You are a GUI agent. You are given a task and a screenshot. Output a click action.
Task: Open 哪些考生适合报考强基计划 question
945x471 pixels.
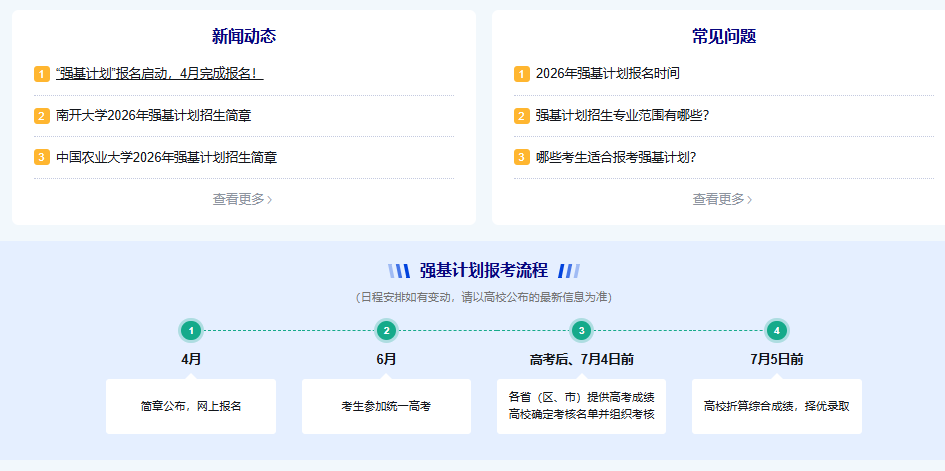(615, 157)
